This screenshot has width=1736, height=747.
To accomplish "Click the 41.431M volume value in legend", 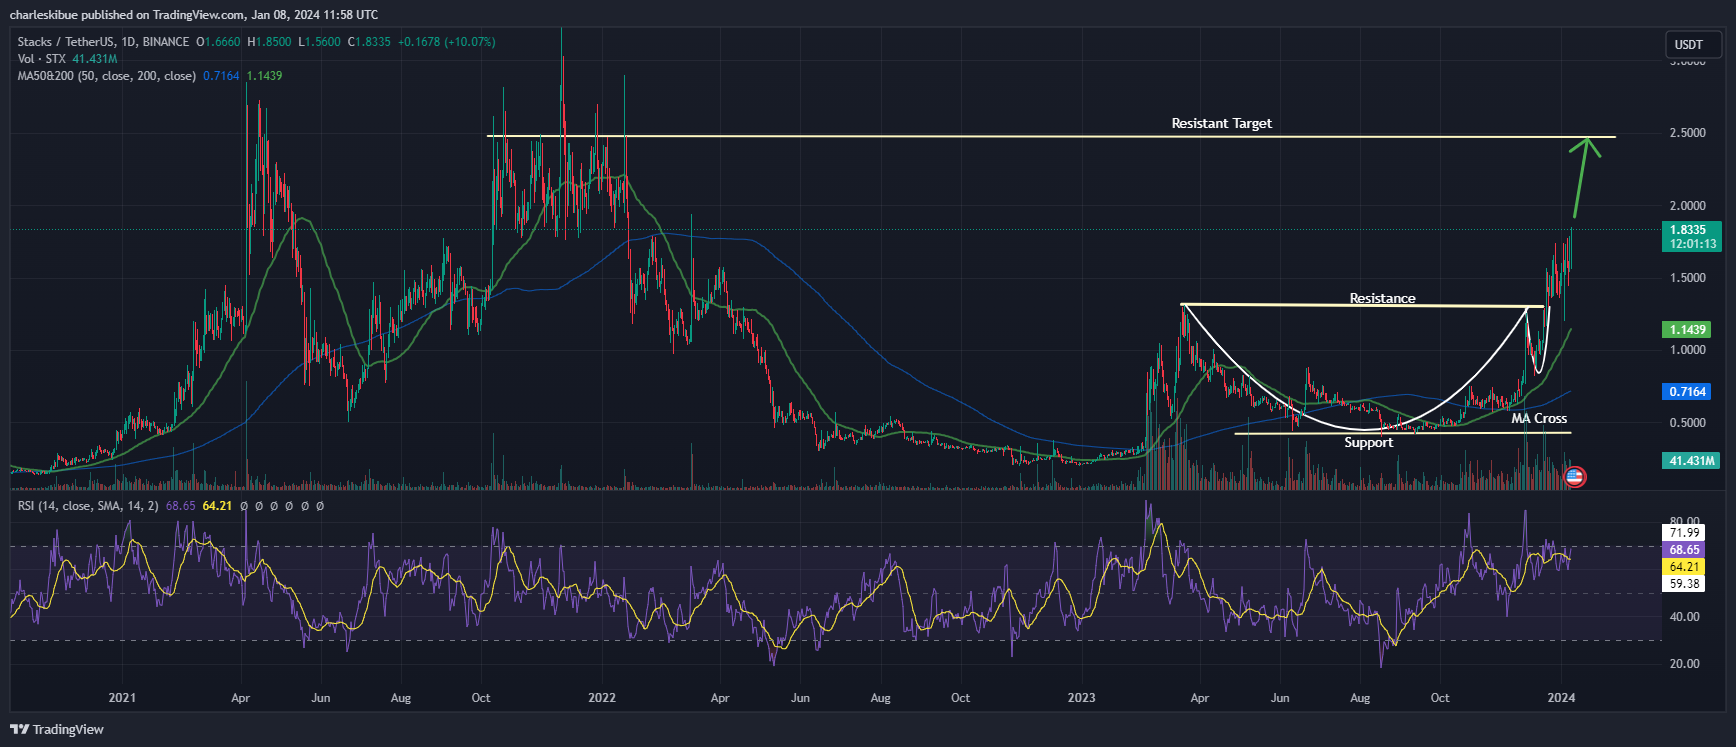I will [95, 59].
